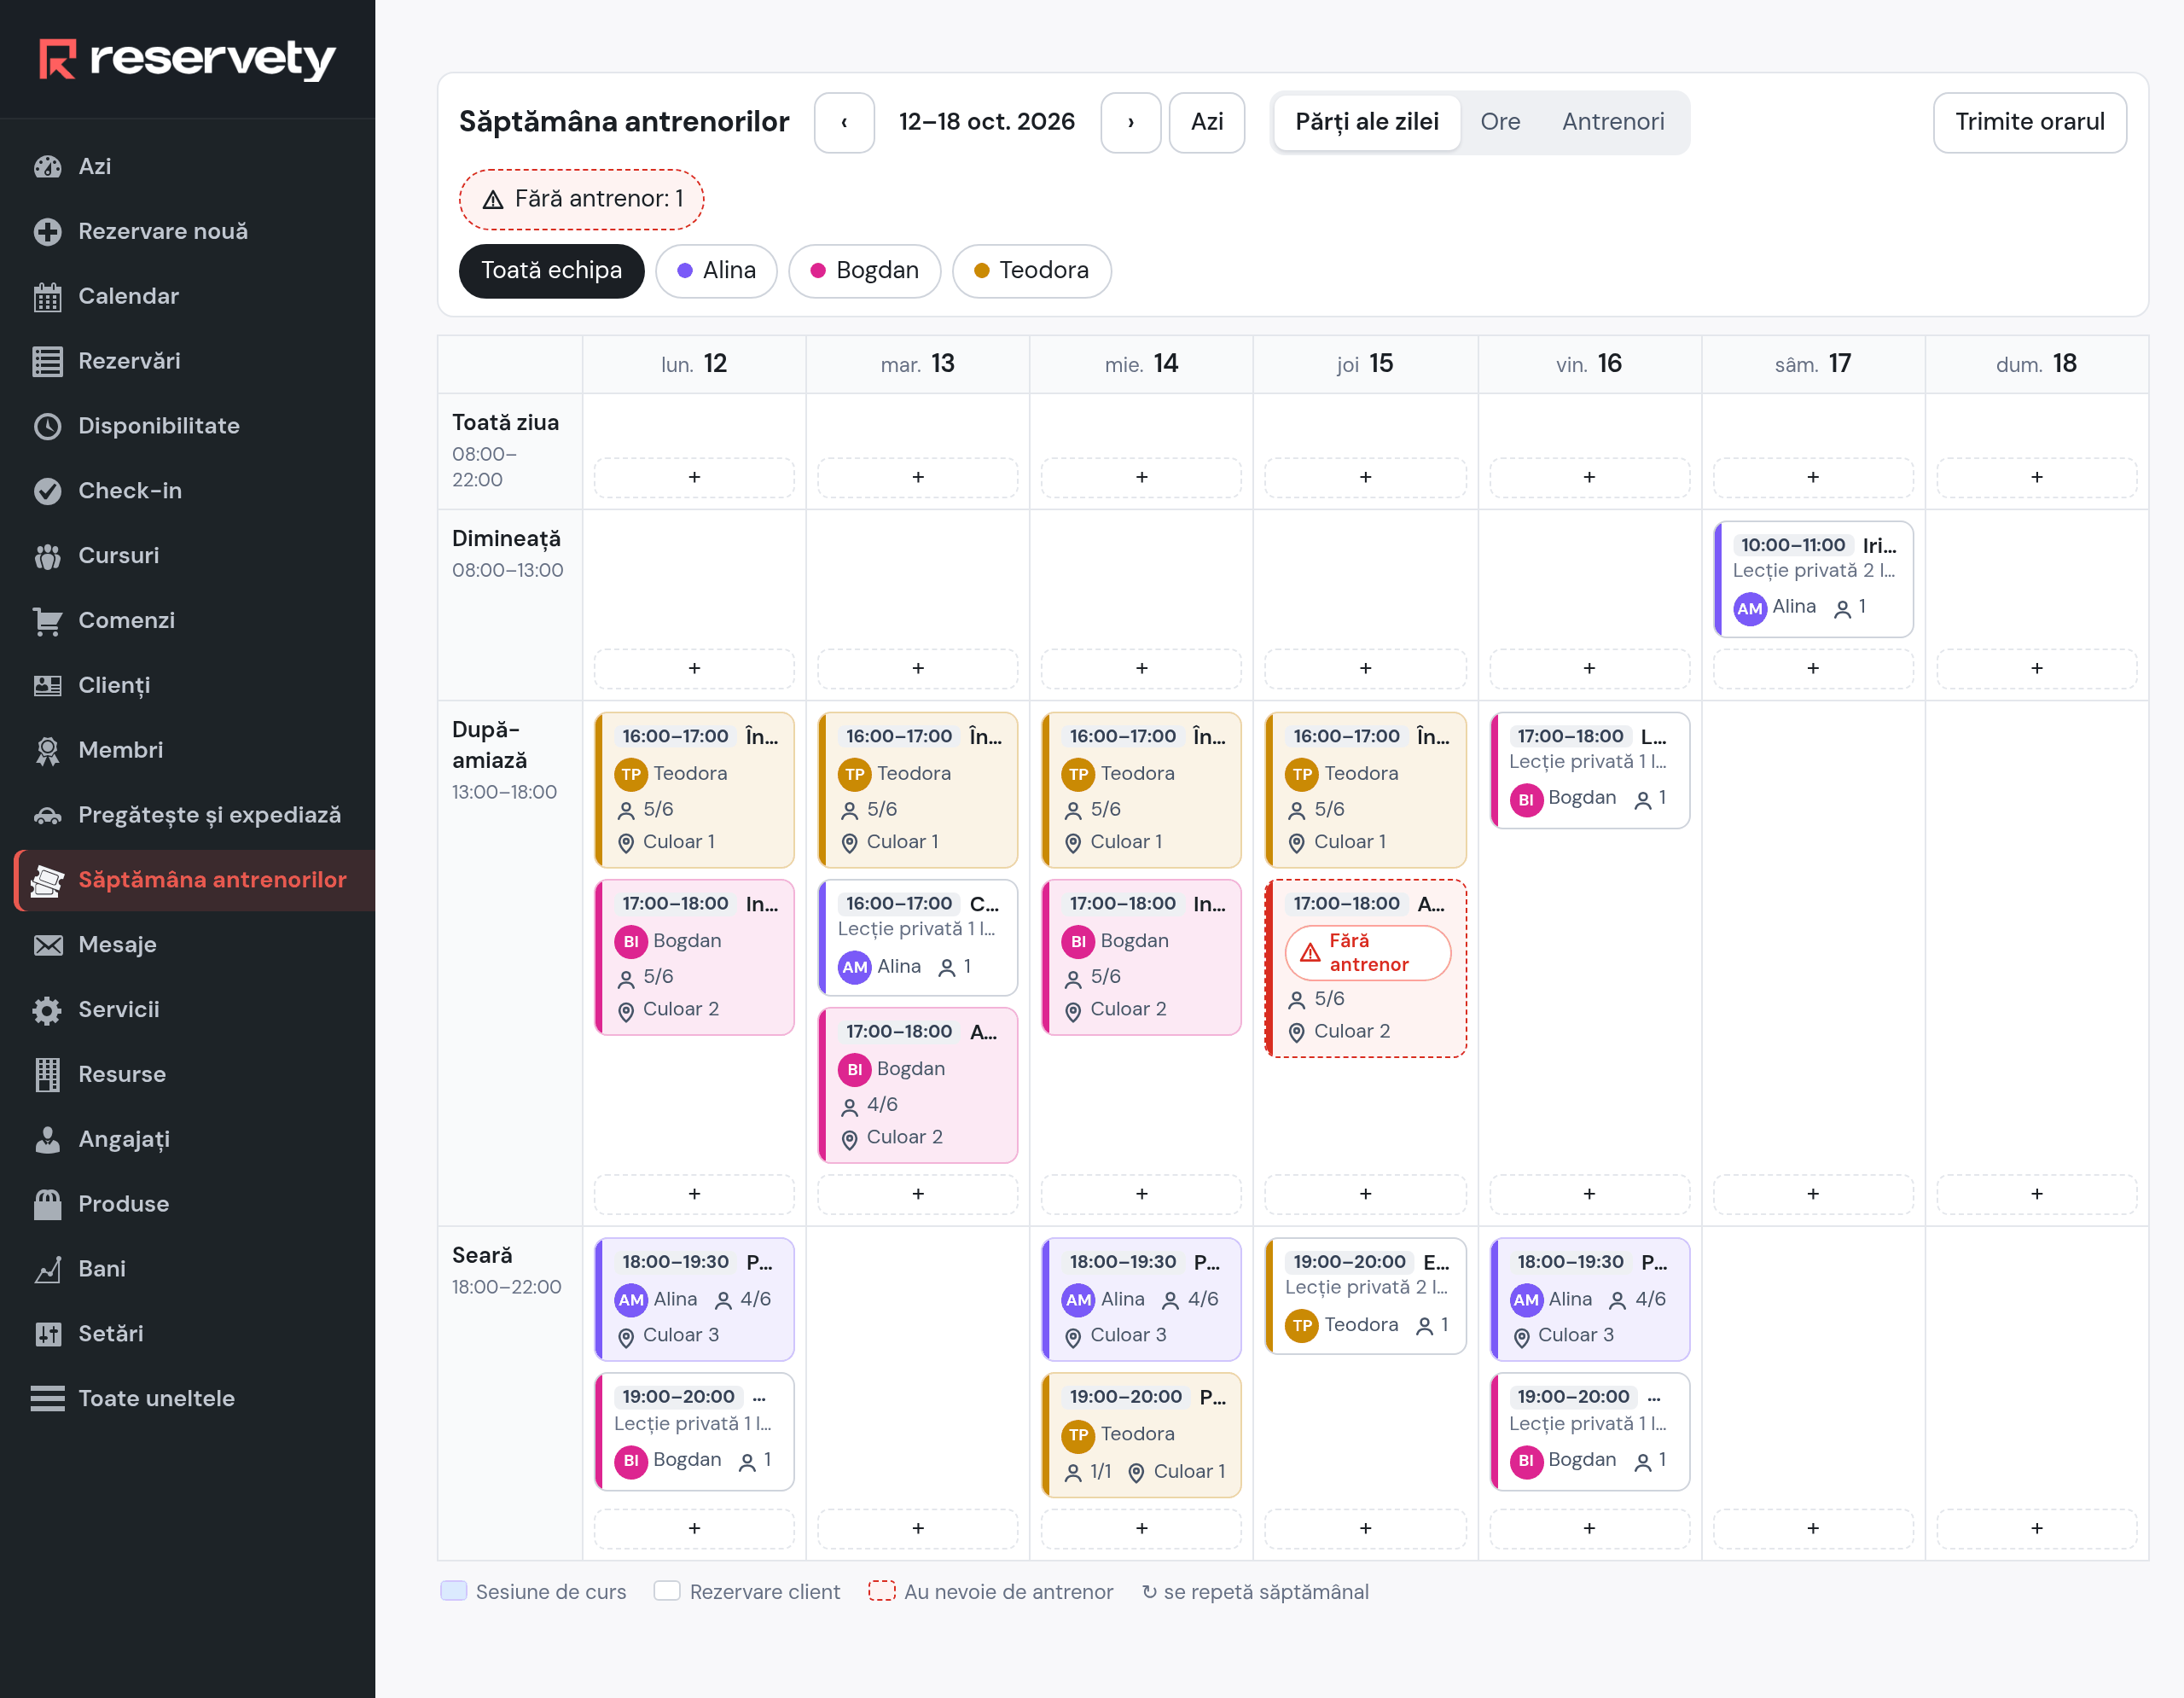Add session Saturday Dimineață slot
Viewport: 2184px width, 1698px height.
click(x=1812, y=668)
